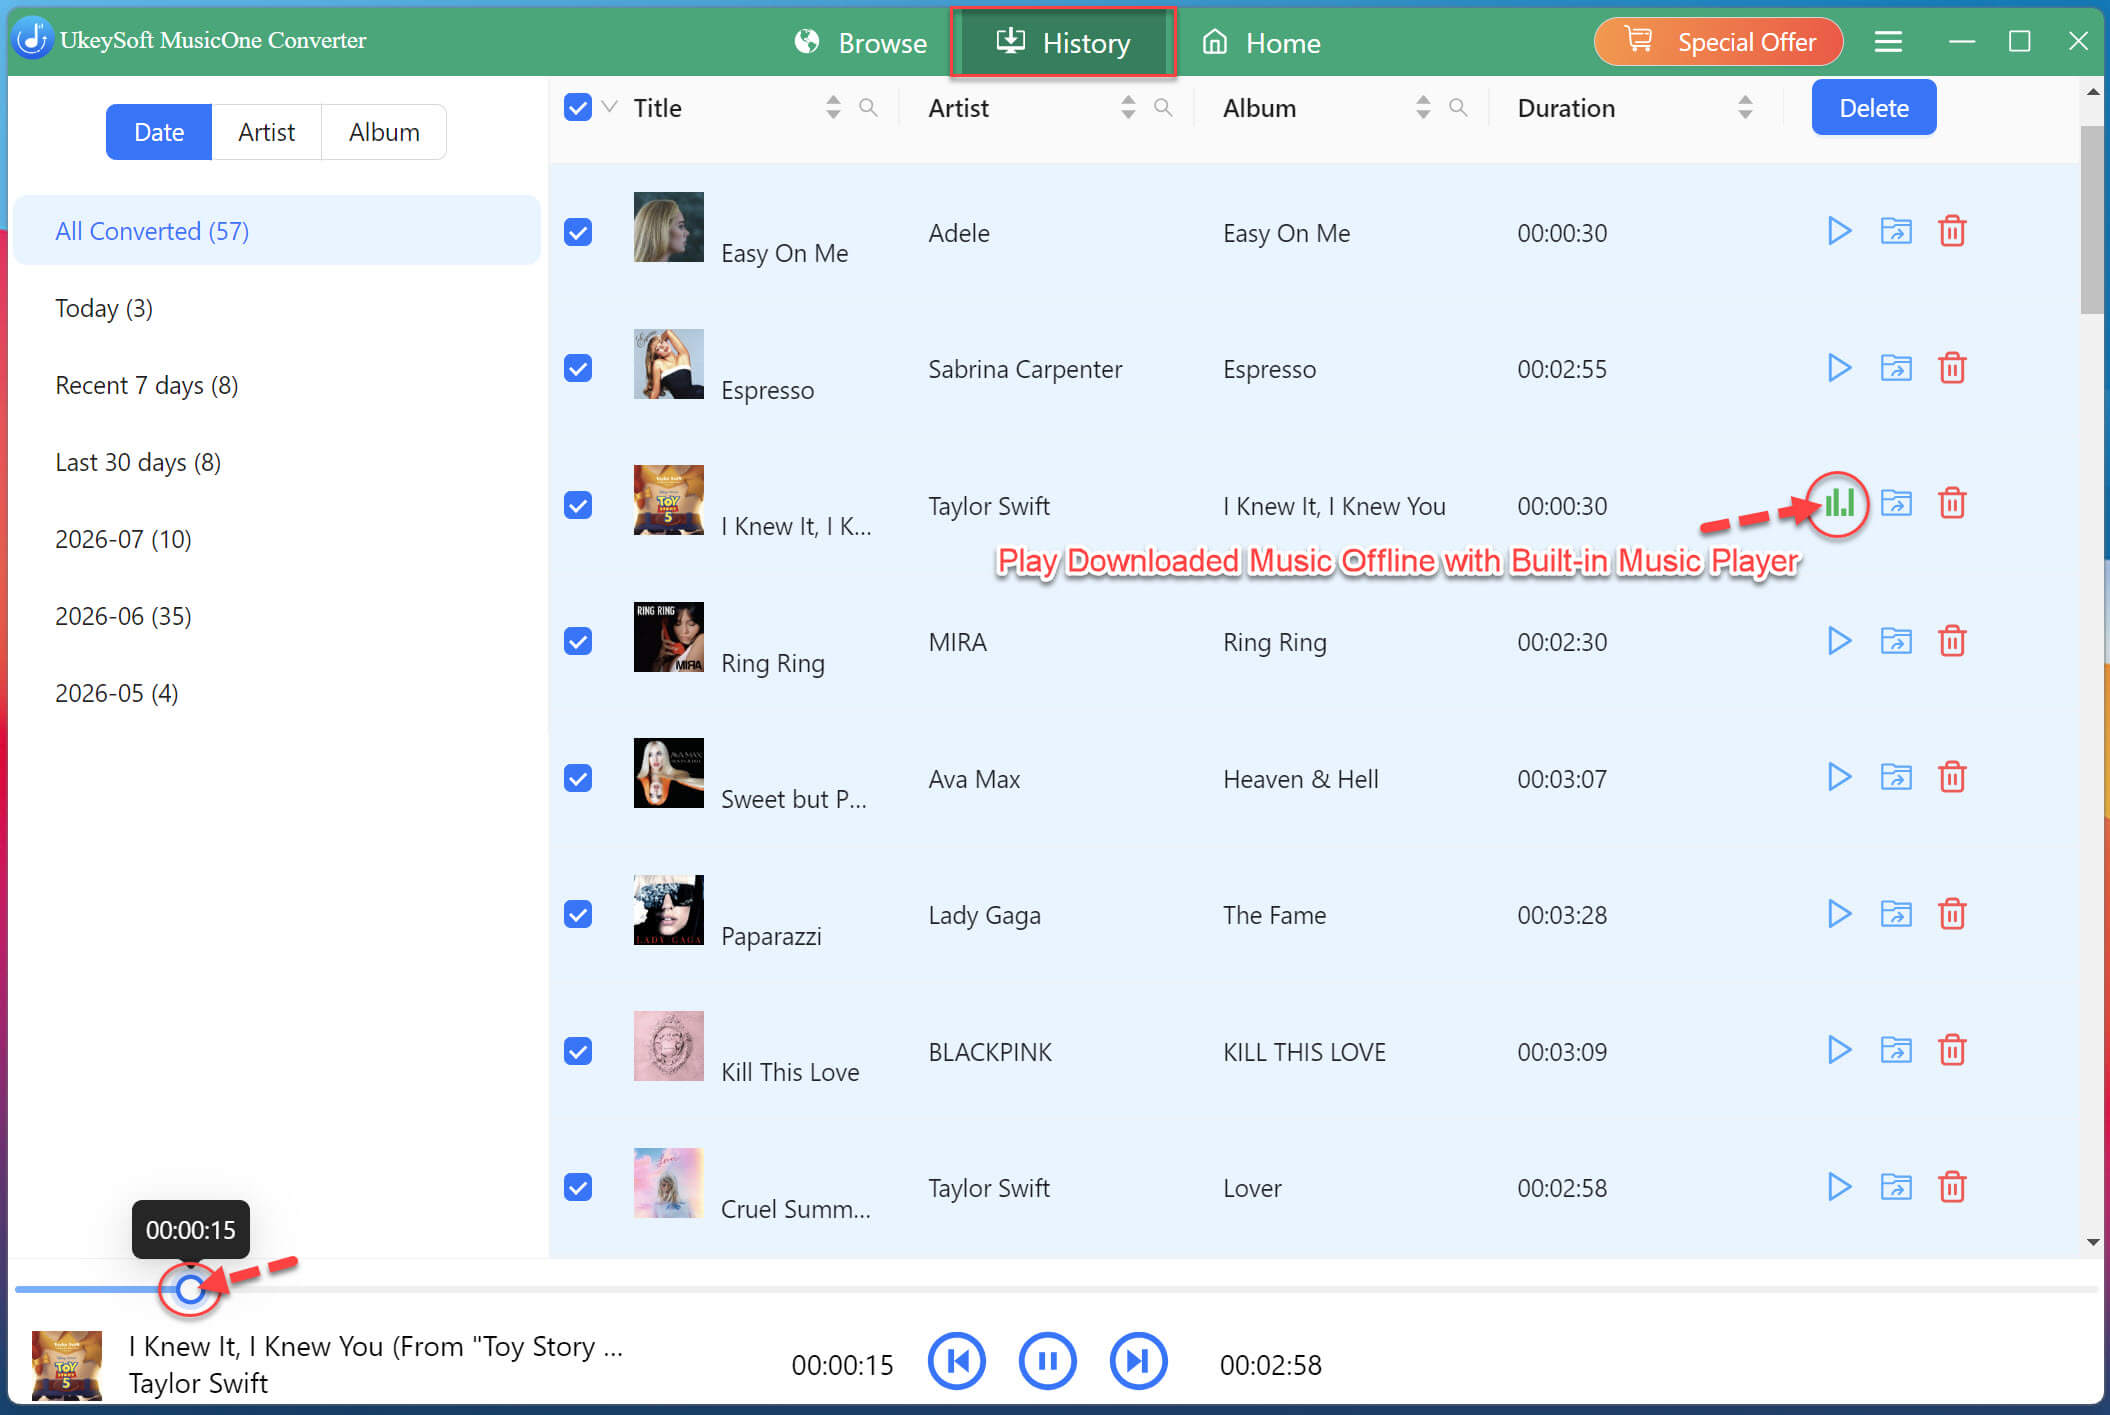Delete the Paparazzi track

tap(1952, 914)
